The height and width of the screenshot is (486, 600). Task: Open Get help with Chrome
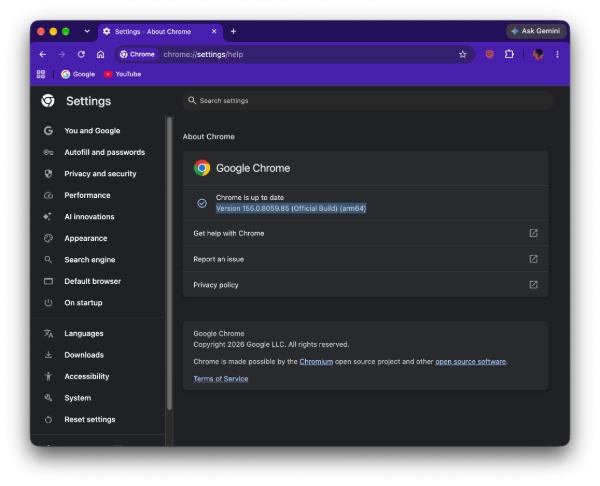pos(365,233)
